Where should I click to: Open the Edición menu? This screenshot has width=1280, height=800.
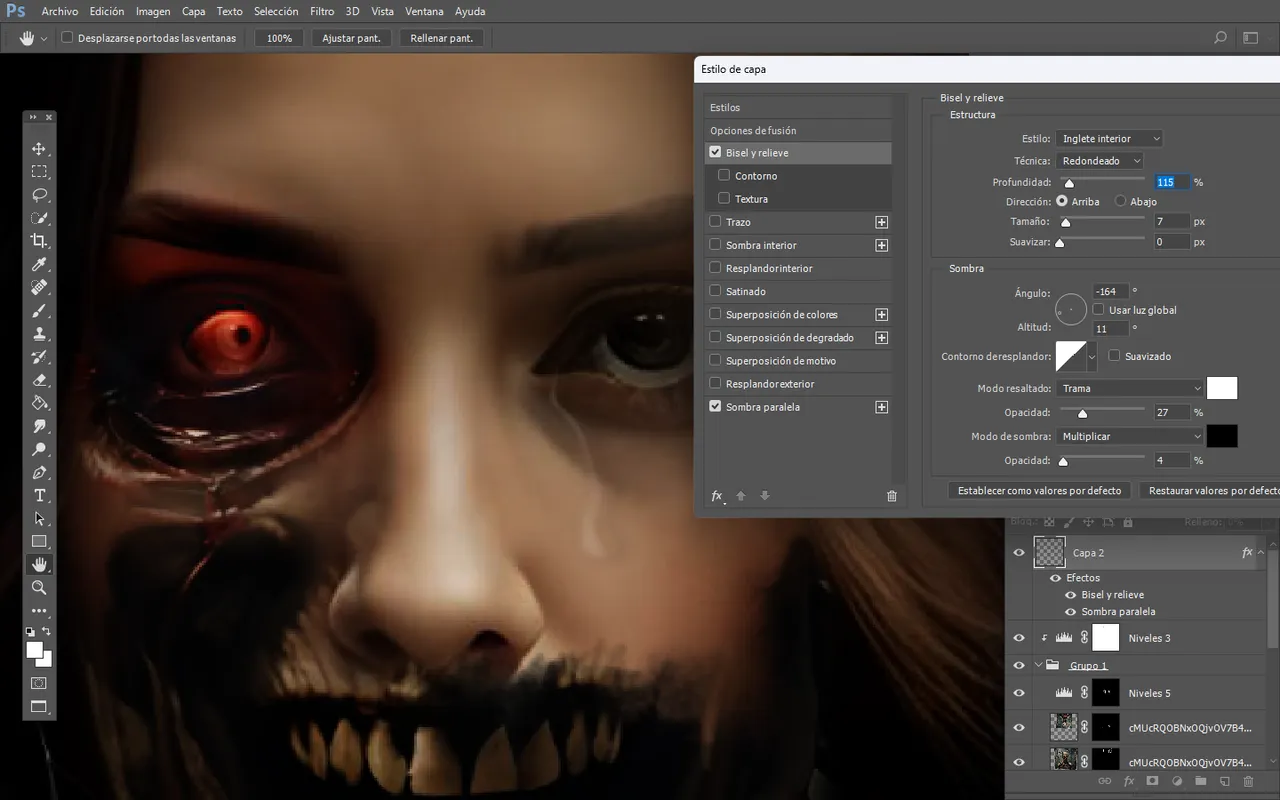[x=107, y=11]
